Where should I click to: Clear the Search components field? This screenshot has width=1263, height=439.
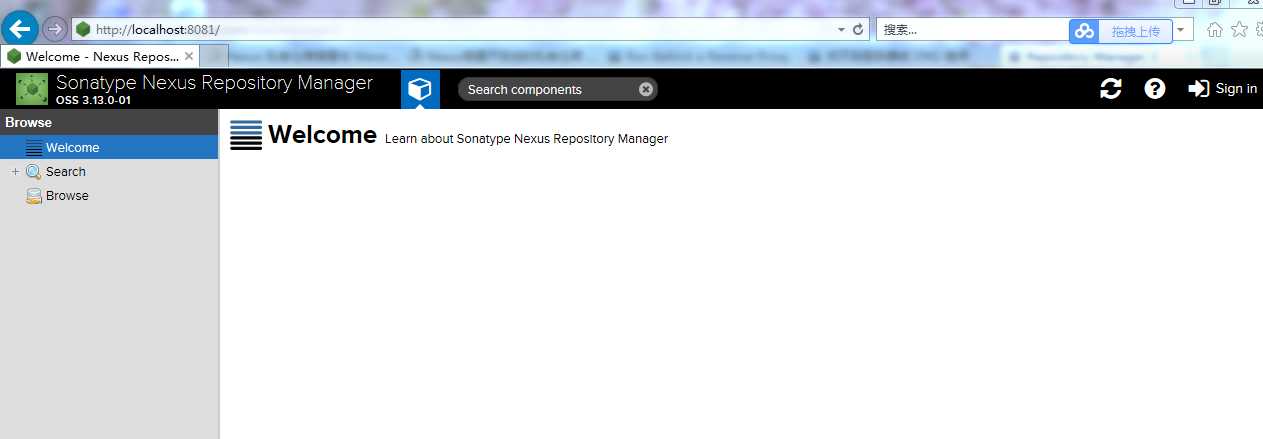click(x=646, y=89)
